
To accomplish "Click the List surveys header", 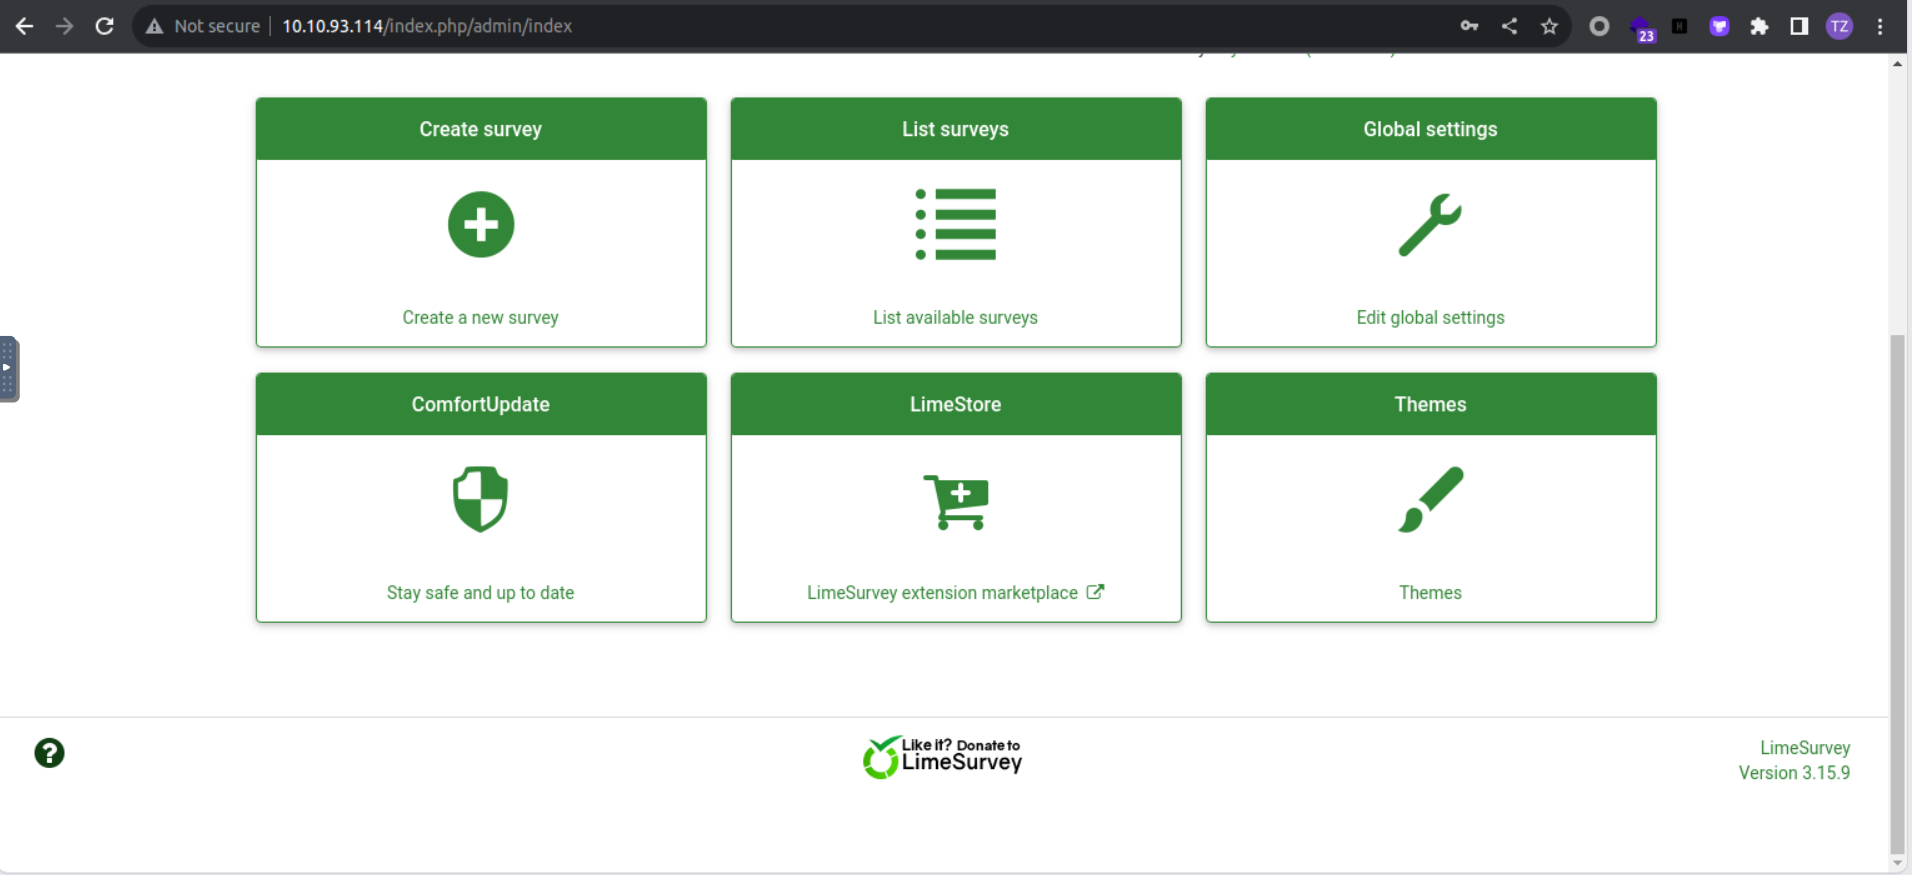I will (956, 129).
